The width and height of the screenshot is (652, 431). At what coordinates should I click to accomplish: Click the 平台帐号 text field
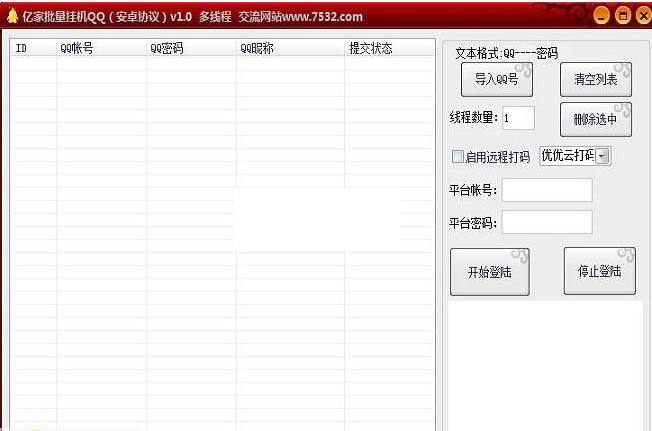546,190
